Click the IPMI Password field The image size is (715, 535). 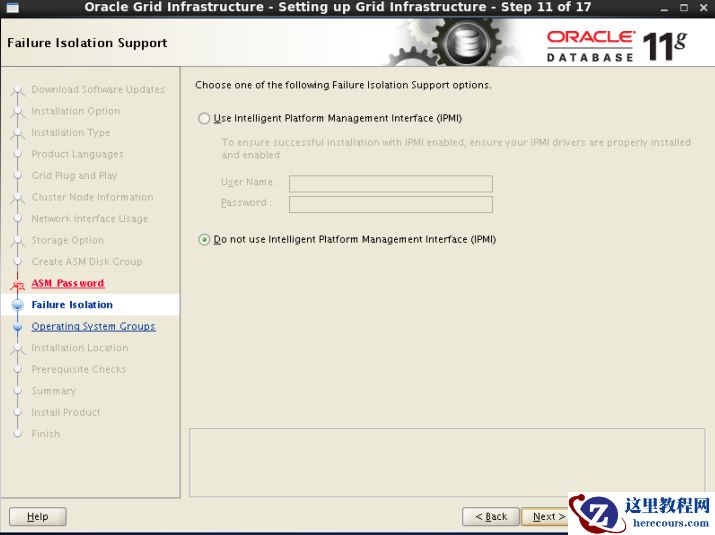coord(391,204)
